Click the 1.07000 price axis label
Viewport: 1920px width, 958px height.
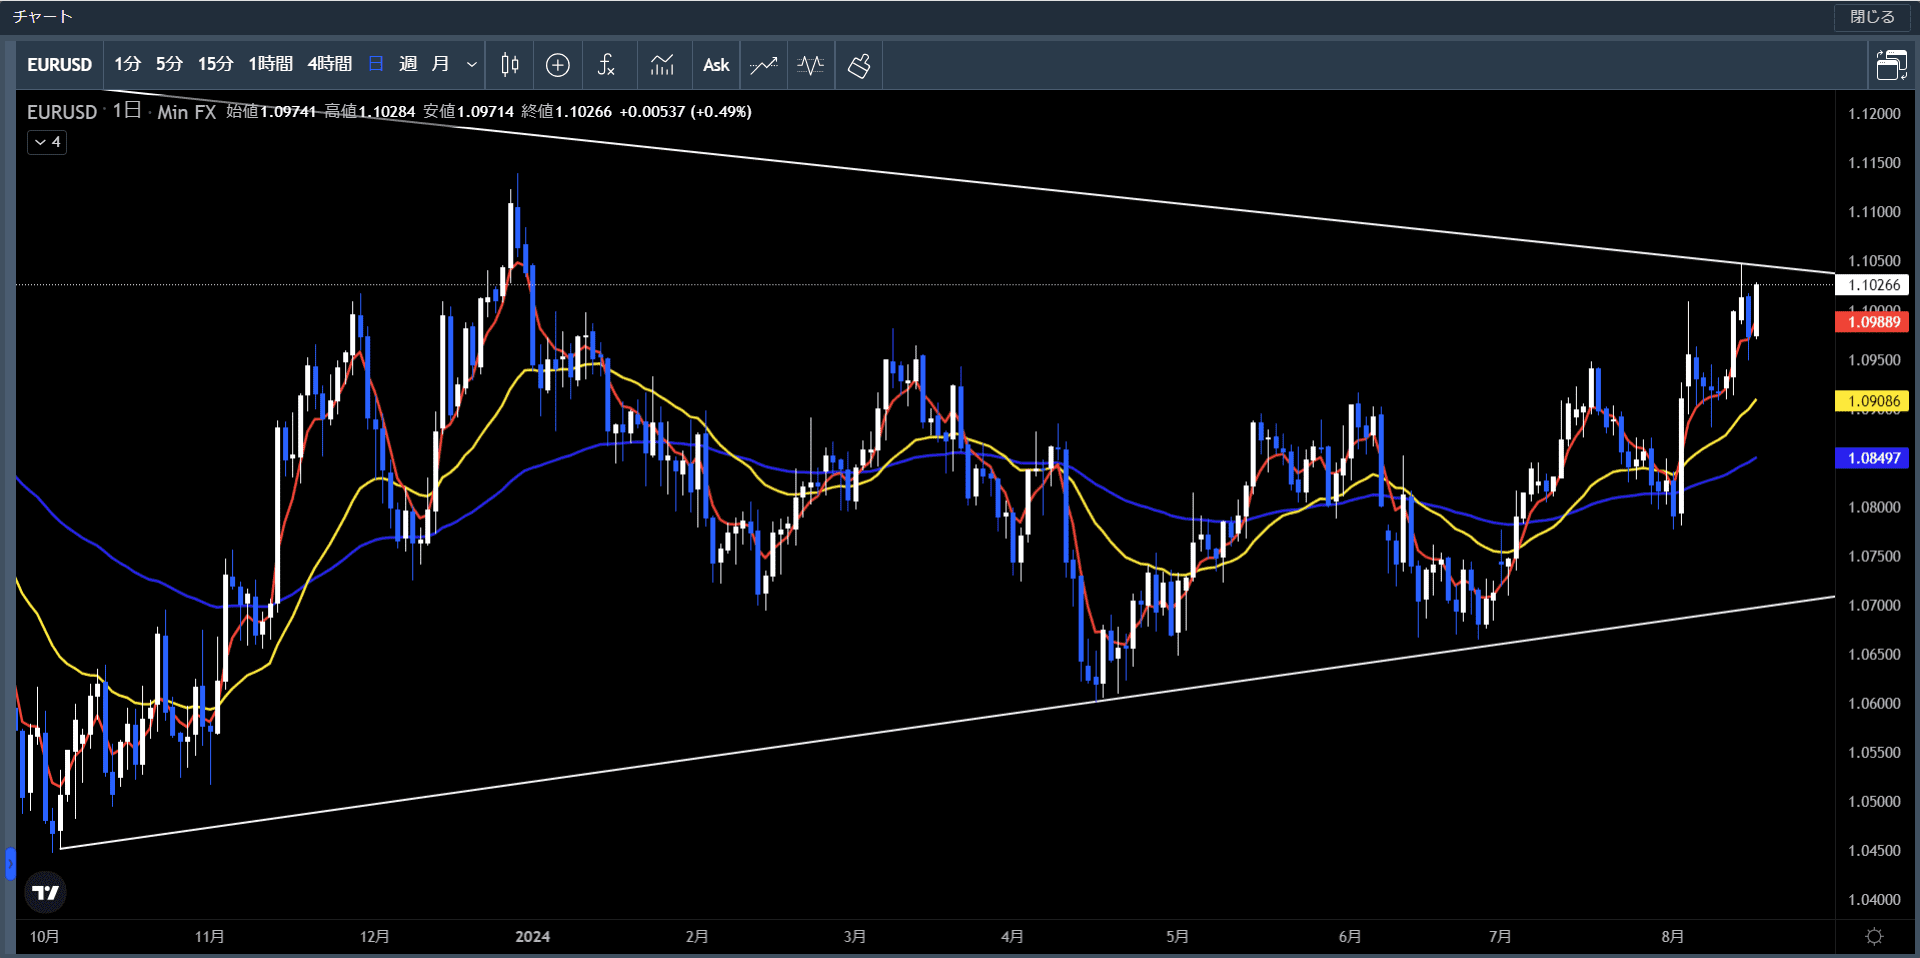click(1874, 605)
